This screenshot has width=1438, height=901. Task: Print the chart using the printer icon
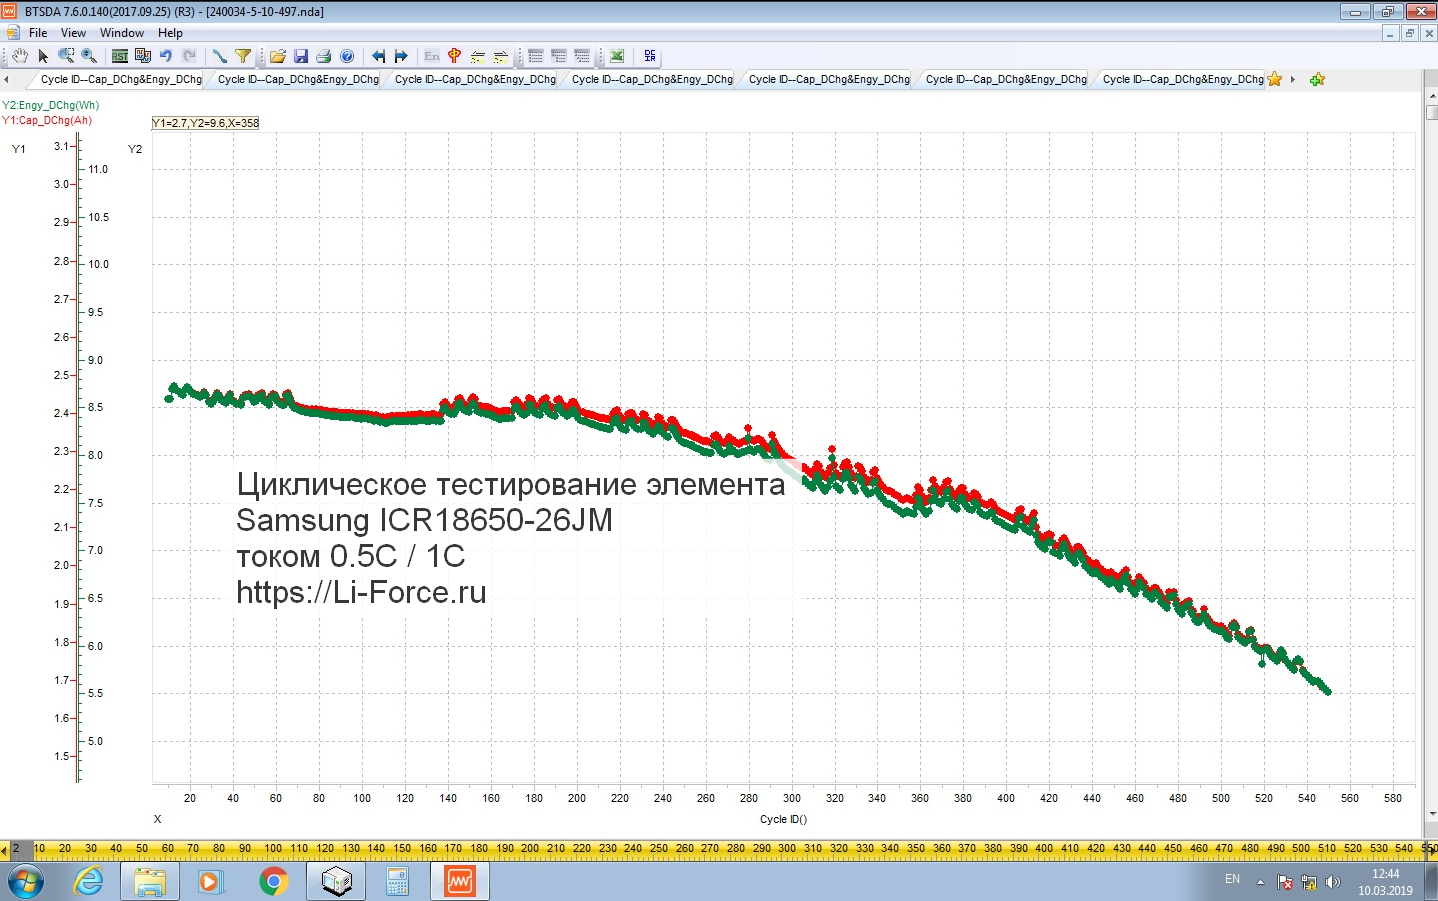[x=323, y=56]
